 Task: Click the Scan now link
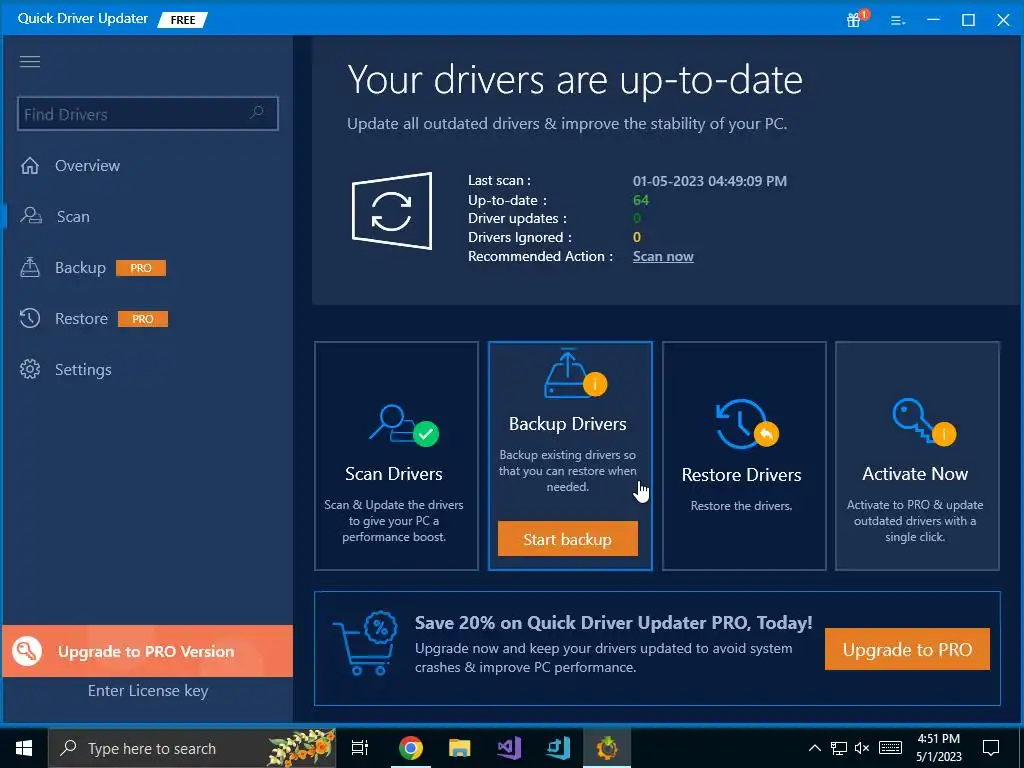[x=663, y=257]
